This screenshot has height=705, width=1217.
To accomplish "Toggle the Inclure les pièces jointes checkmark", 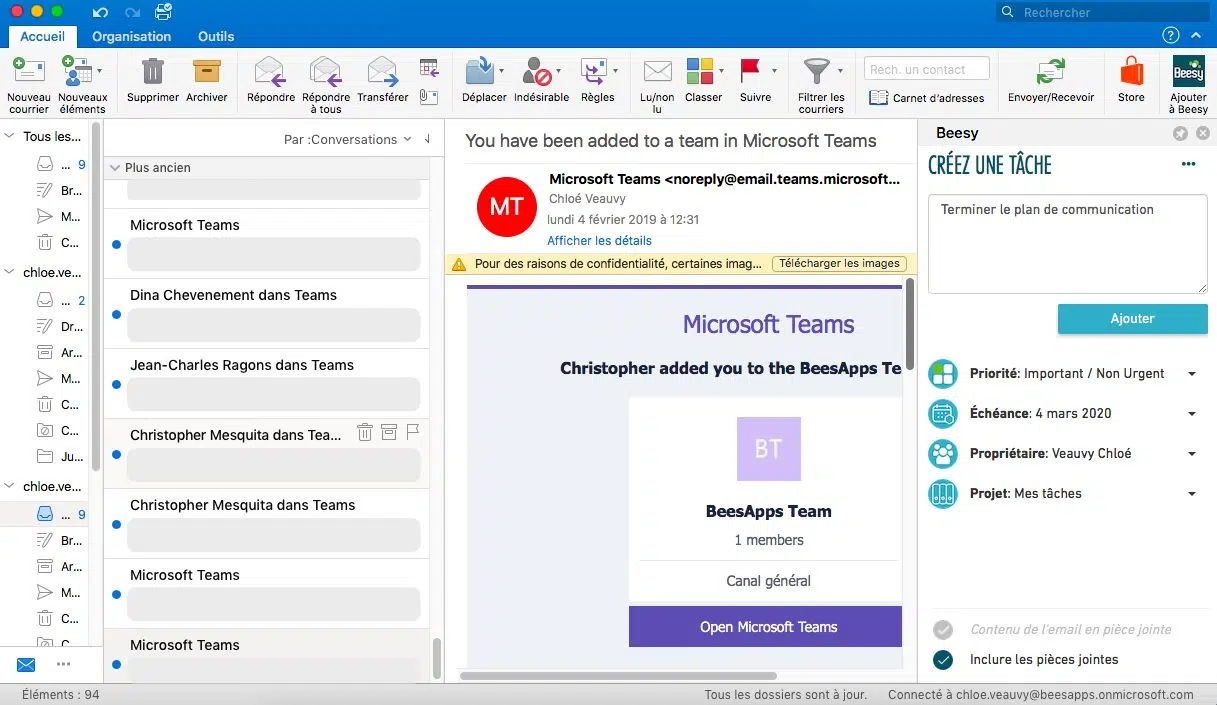I will click(942, 659).
